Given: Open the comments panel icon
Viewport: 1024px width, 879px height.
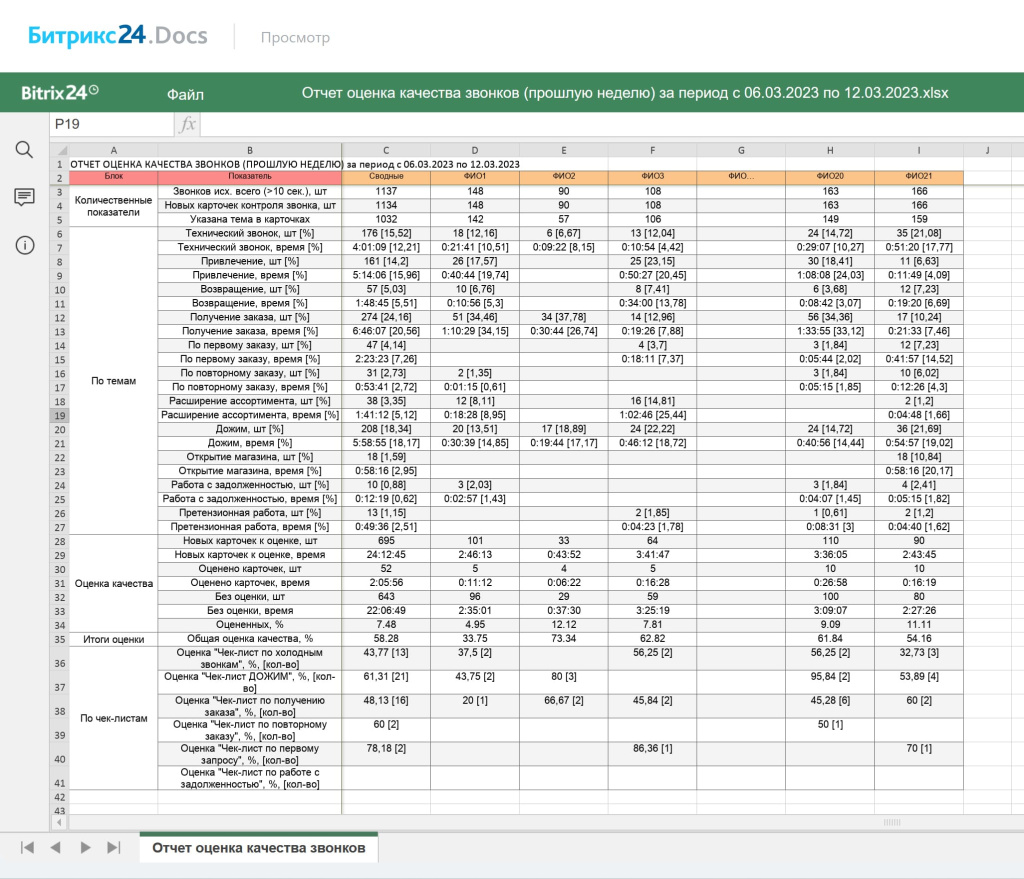Looking at the screenshot, I should pyautogui.click(x=24, y=198).
